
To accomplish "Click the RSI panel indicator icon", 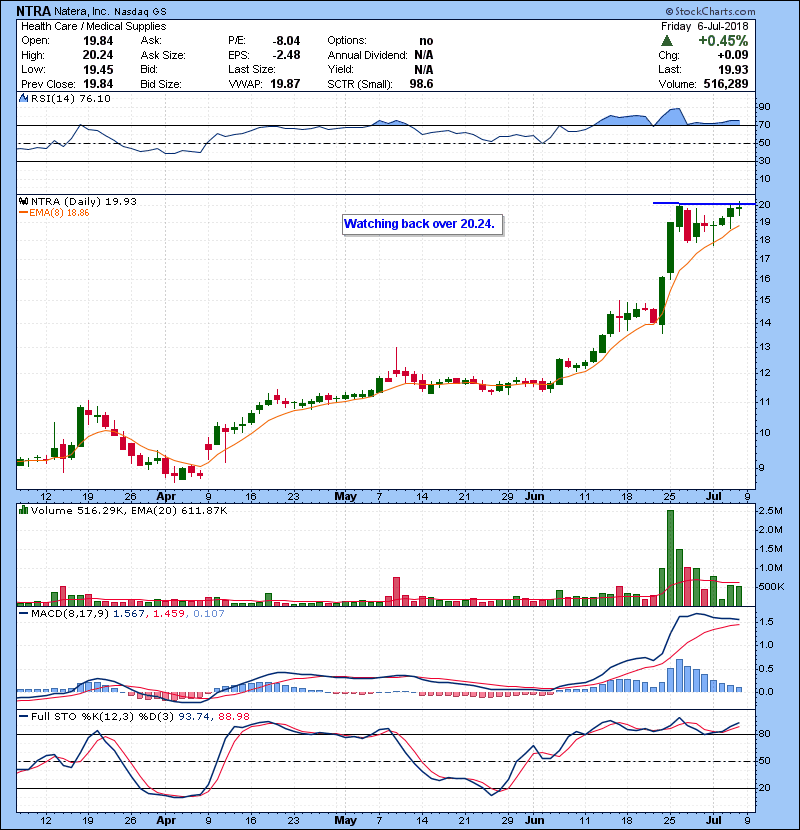I will (23, 98).
